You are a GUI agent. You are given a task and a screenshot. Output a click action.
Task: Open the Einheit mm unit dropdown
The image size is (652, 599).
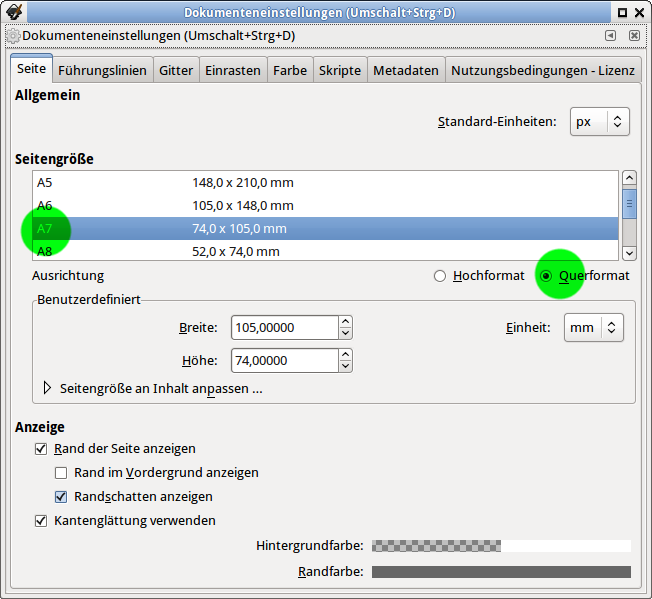click(594, 328)
